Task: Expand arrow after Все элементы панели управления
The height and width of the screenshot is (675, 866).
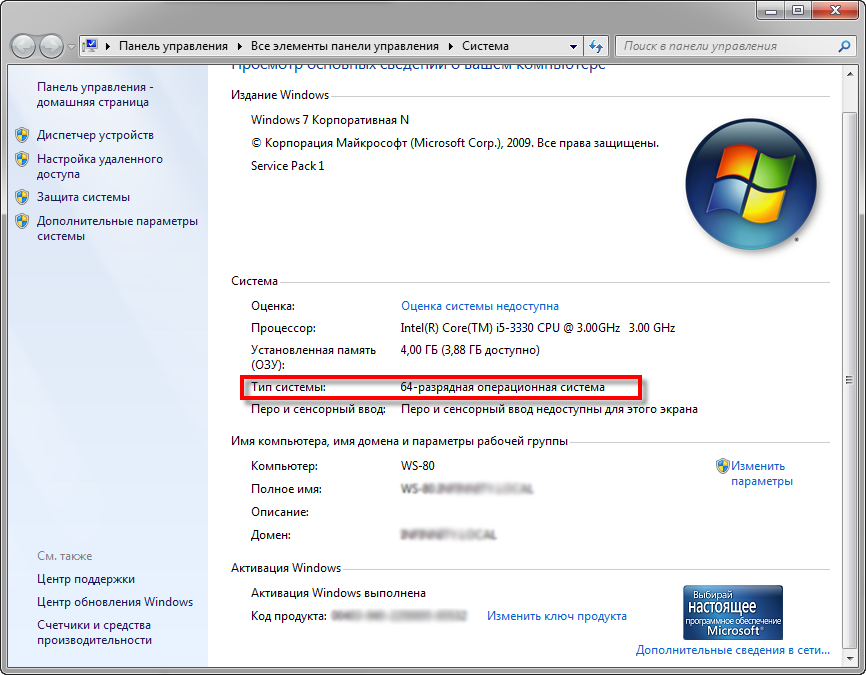Action: (x=451, y=46)
